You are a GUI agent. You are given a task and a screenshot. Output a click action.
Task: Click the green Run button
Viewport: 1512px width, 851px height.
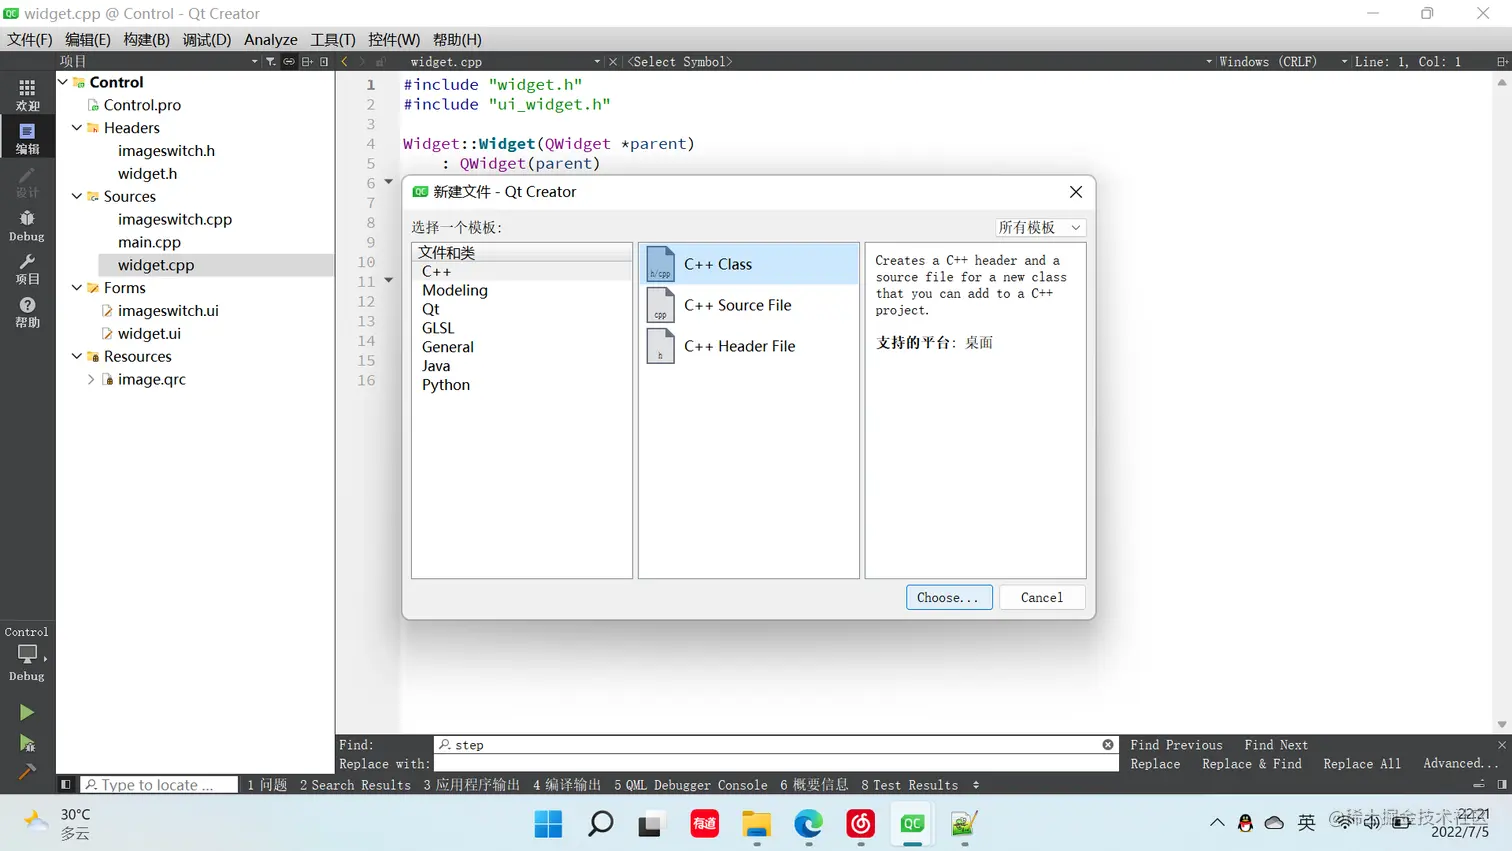[x=27, y=712]
